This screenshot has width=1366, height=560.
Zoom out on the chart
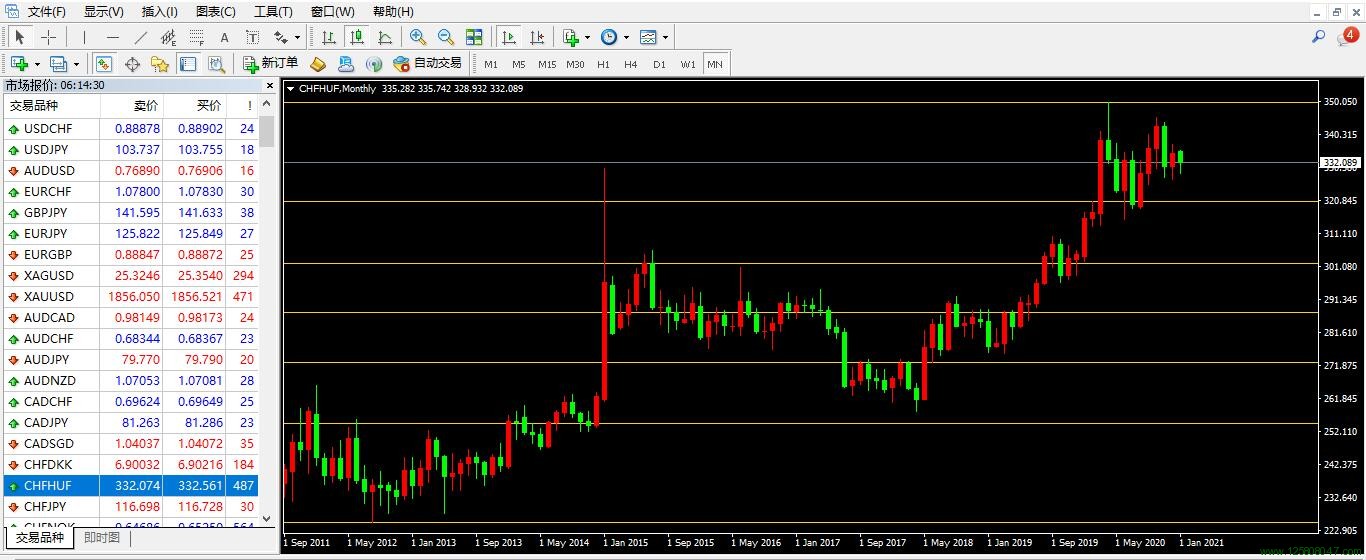(x=446, y=37)
